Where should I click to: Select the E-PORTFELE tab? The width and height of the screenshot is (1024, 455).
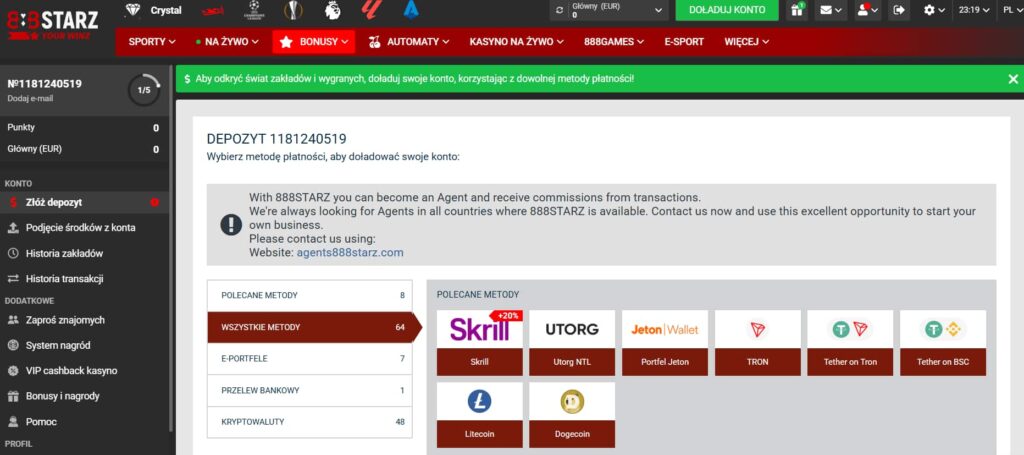point(310,358)
